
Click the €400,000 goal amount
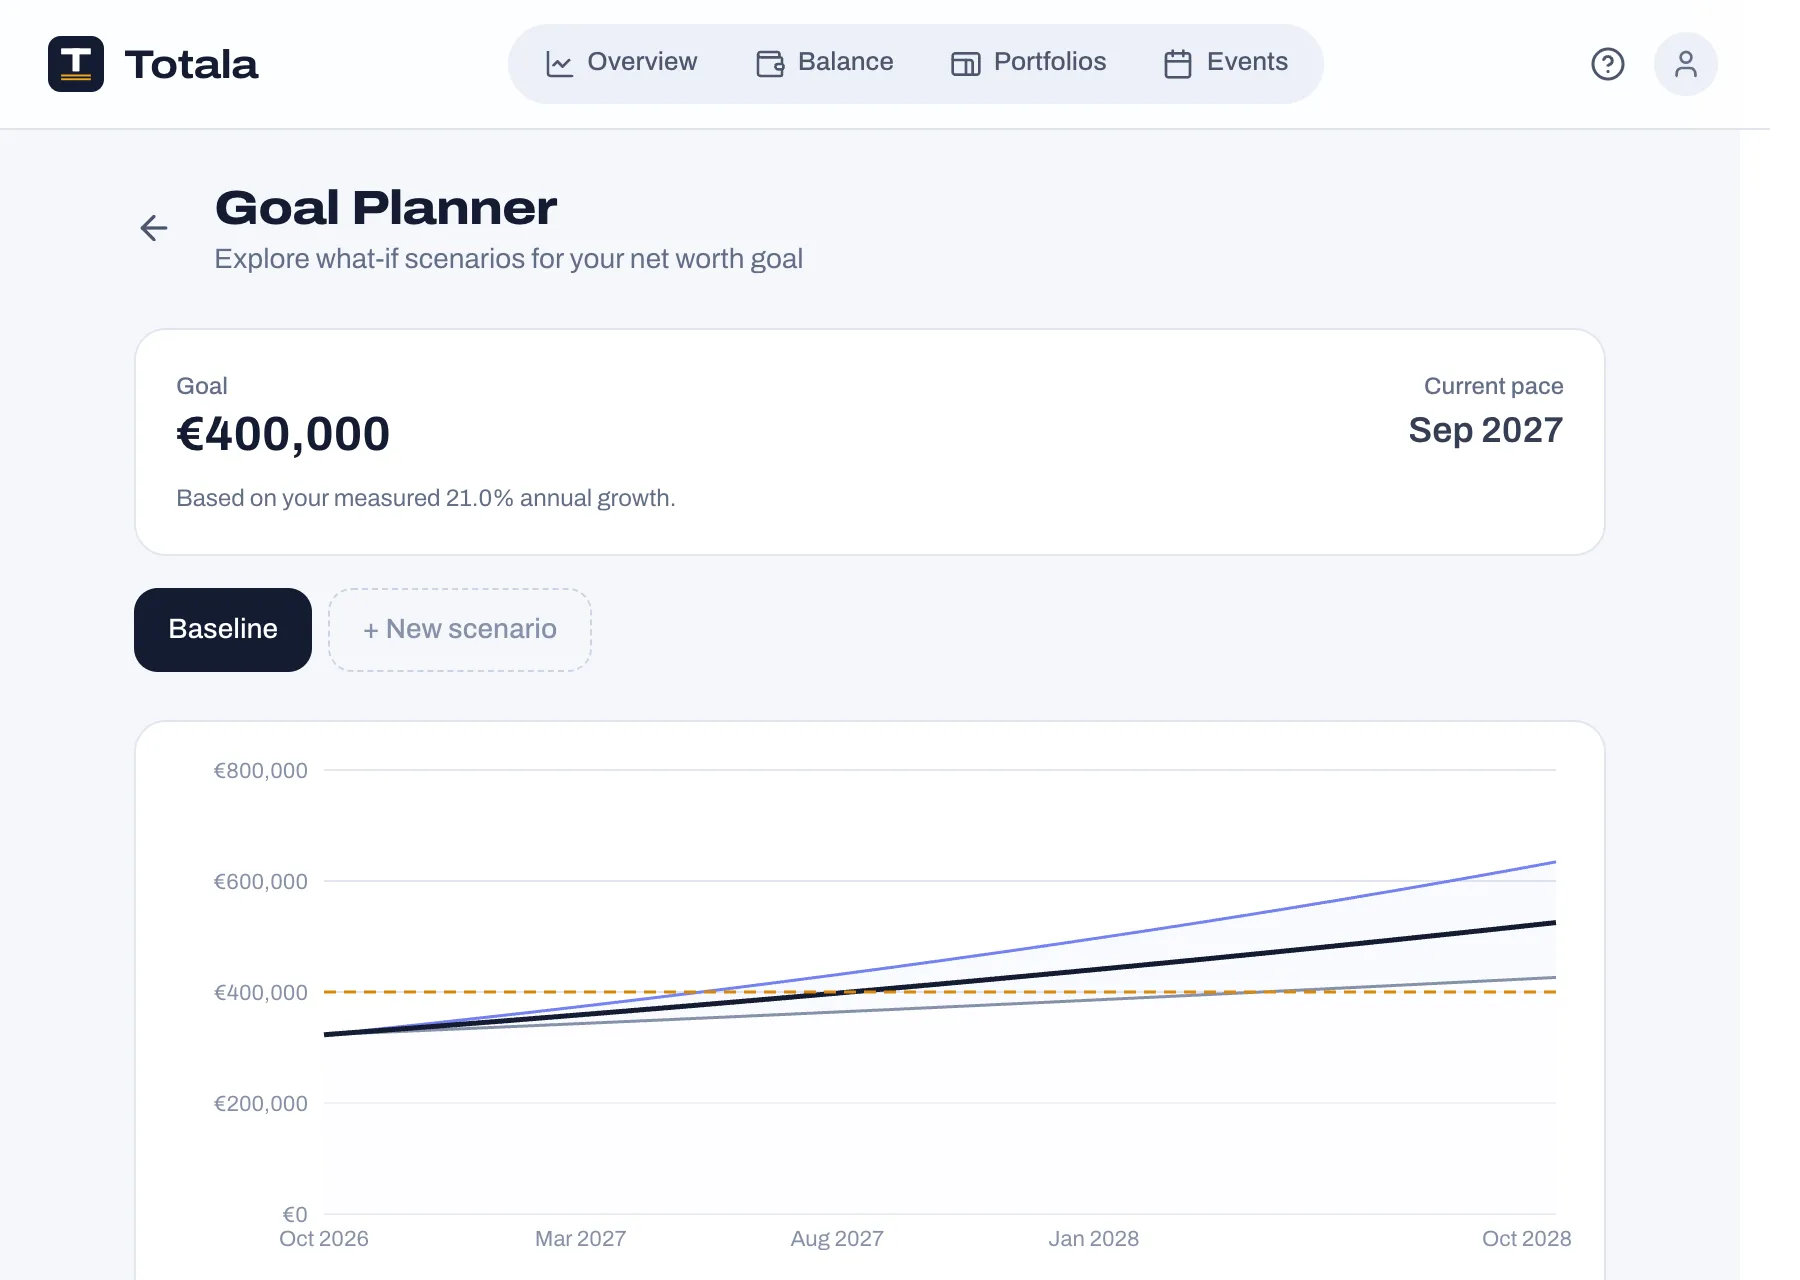point(283,434)
